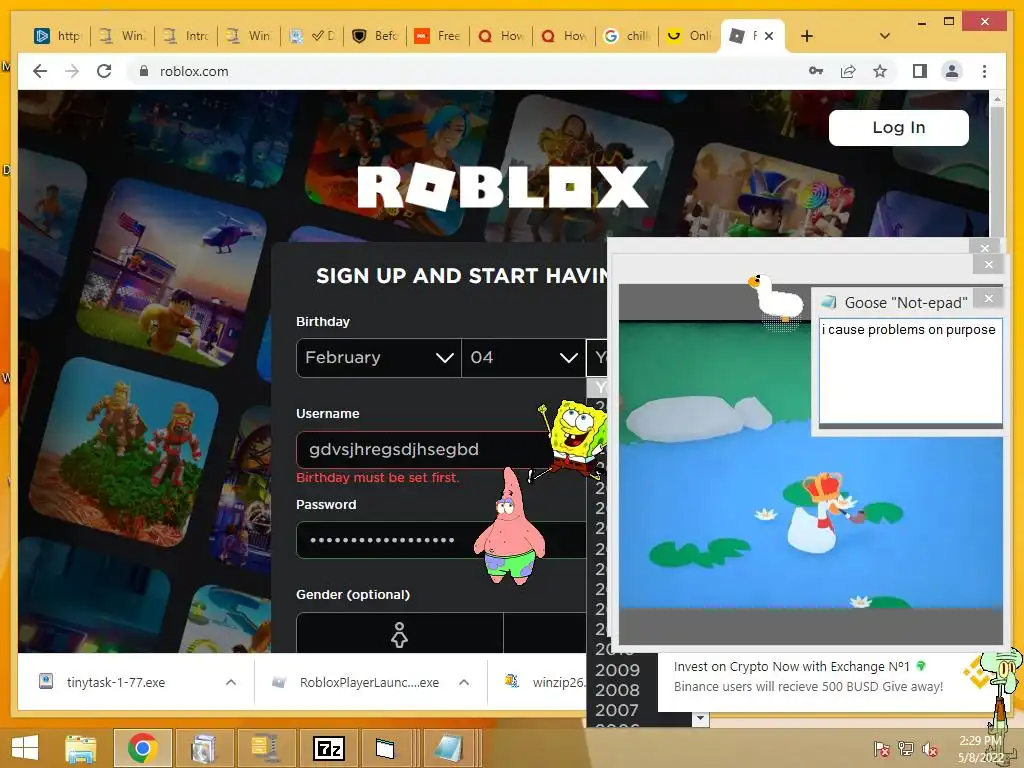Open the saved passwords key icon
1024x768 pixels.
816,71
